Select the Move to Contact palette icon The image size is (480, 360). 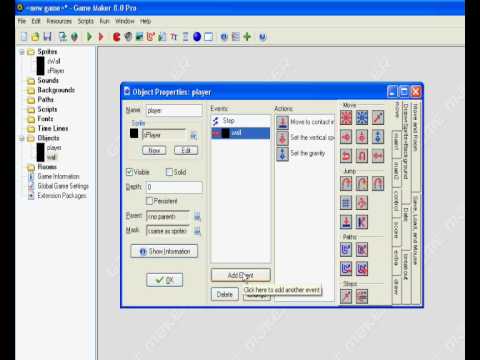point(346,222)
